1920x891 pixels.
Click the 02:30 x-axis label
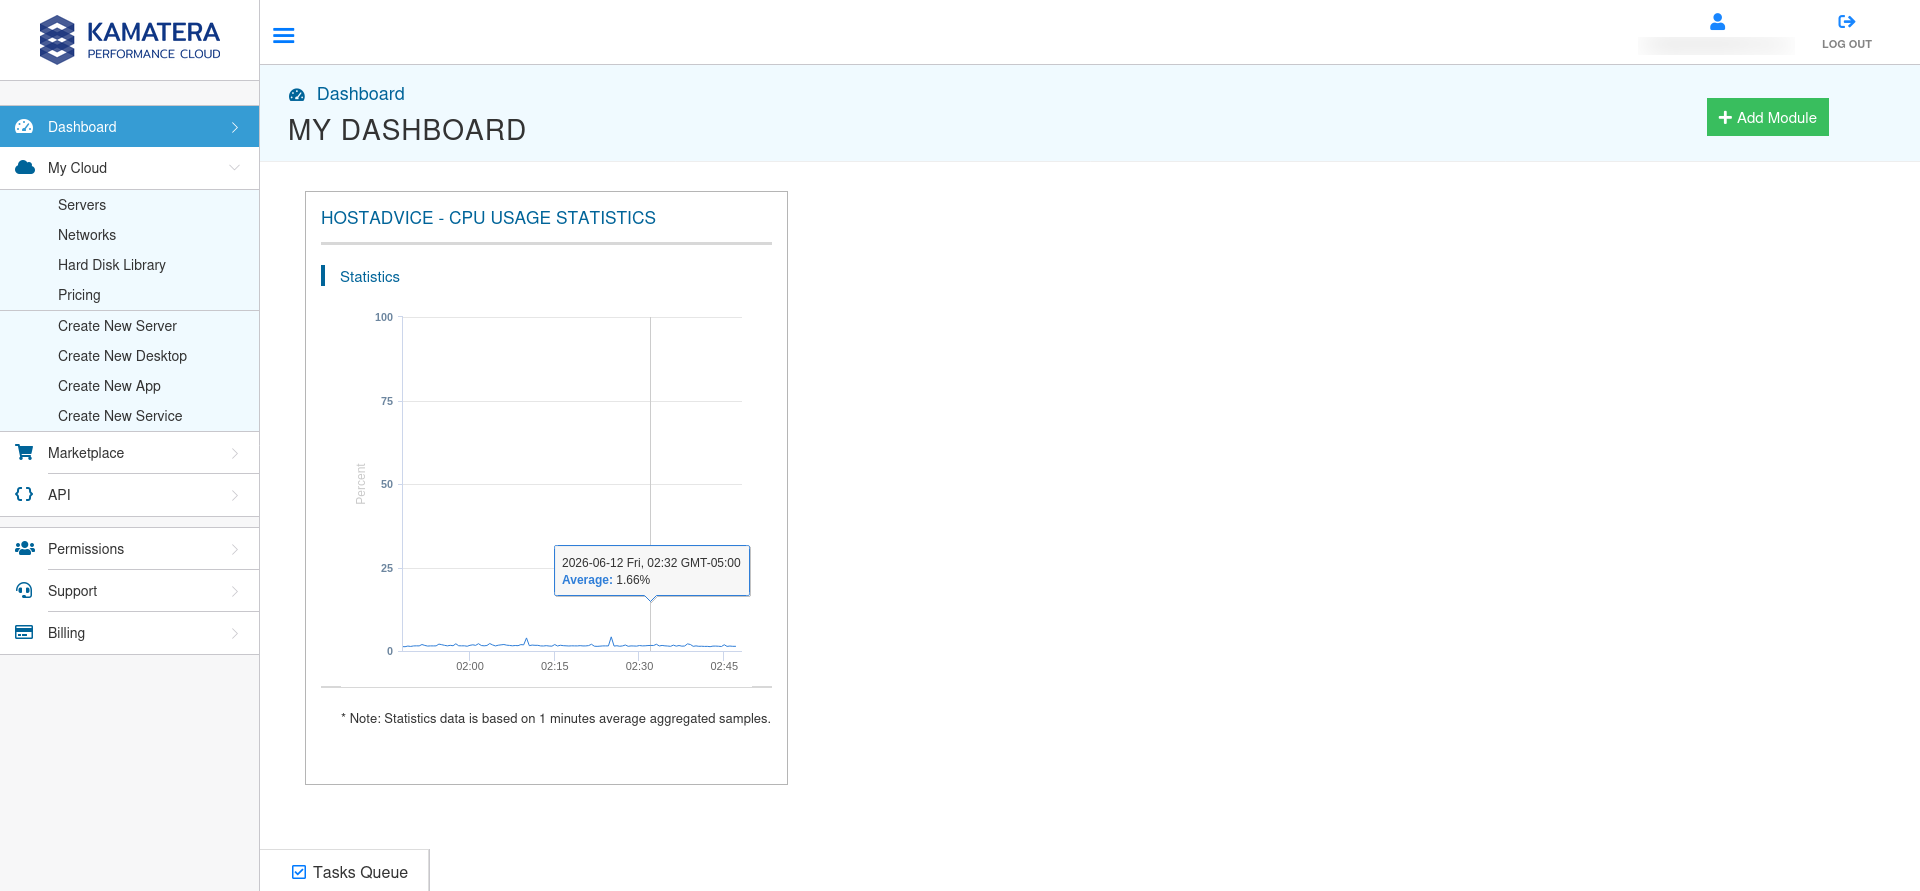pos(639,666)
